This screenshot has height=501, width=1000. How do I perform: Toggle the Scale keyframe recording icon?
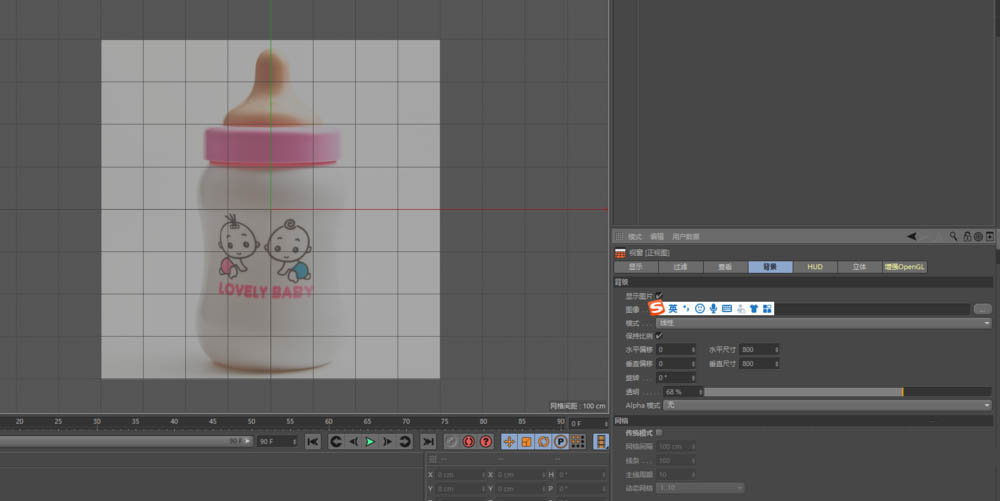point(526,441)
